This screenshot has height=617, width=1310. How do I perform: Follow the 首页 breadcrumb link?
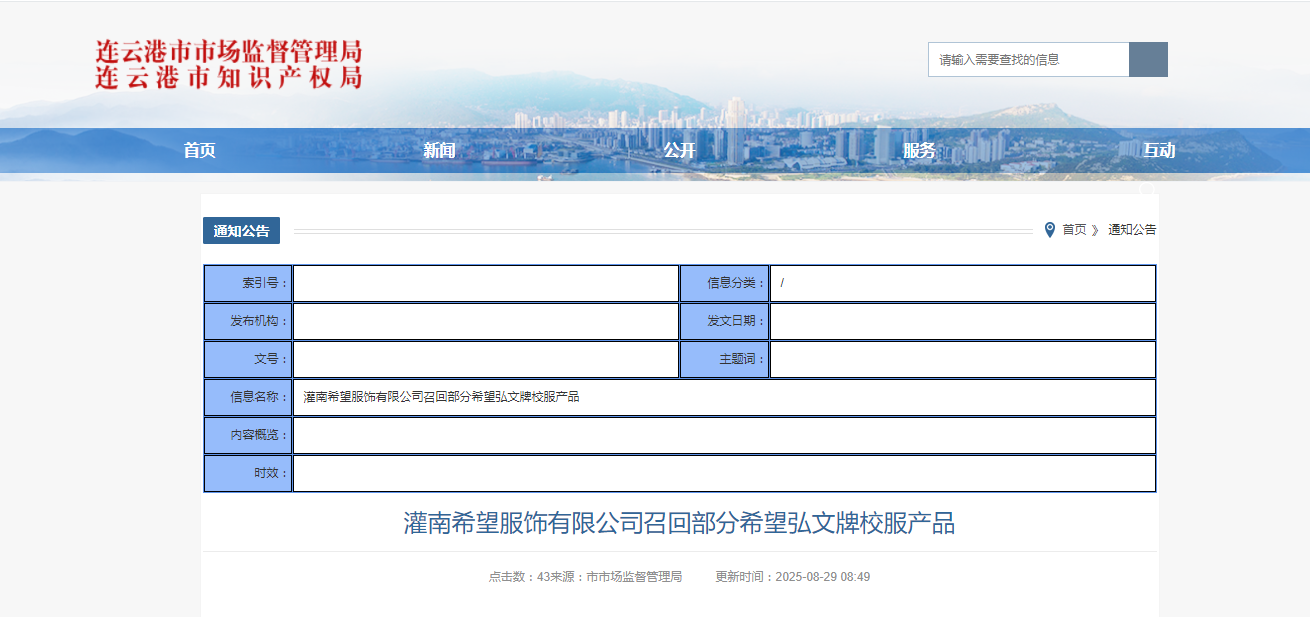[x=1074, y=230]
